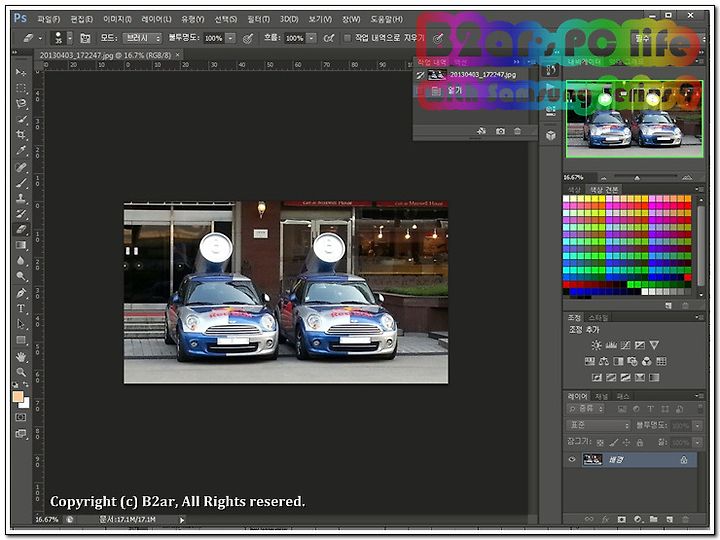Open the brush panel toggle in options bar

[85, 38]
